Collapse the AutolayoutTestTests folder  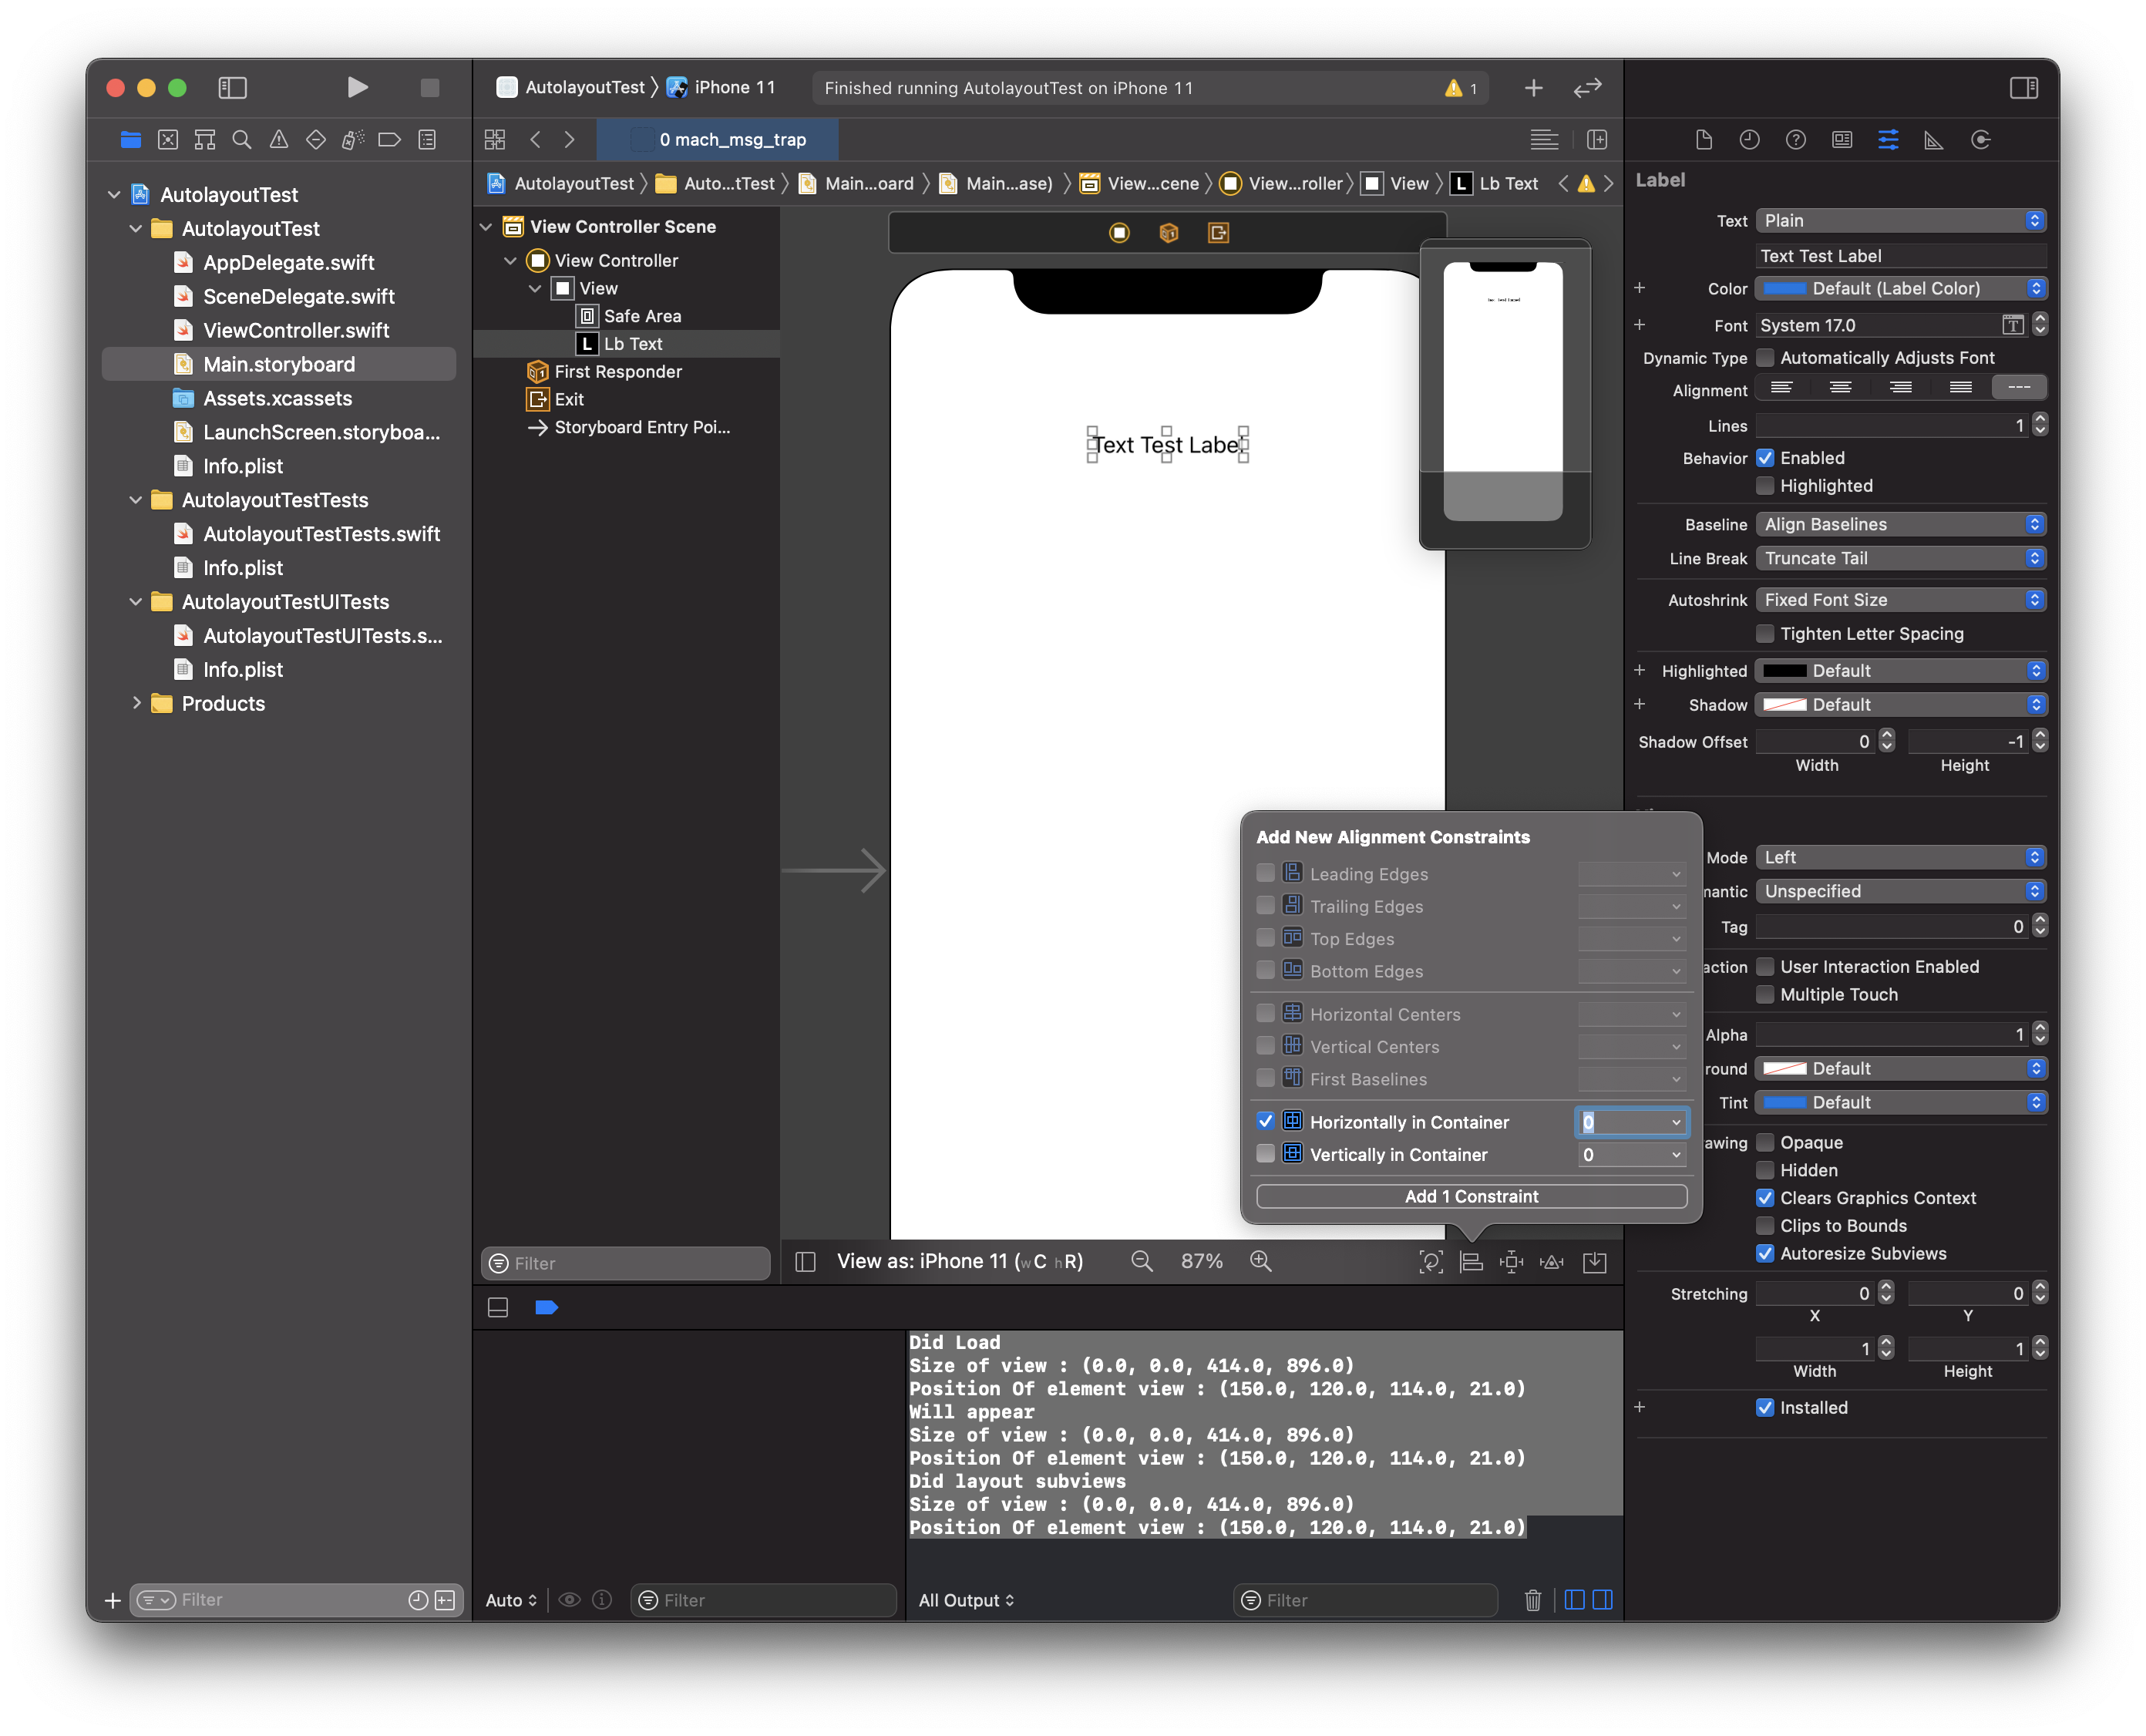click(x=136, y=500)
